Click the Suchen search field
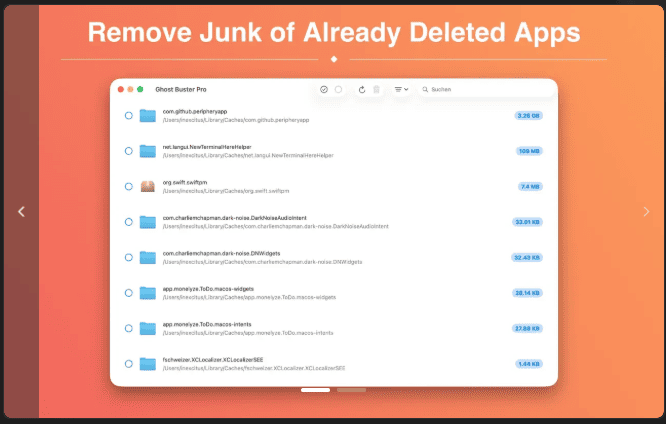Image resolution: width=666 pixels, height=424 pixels. [487, 89]
